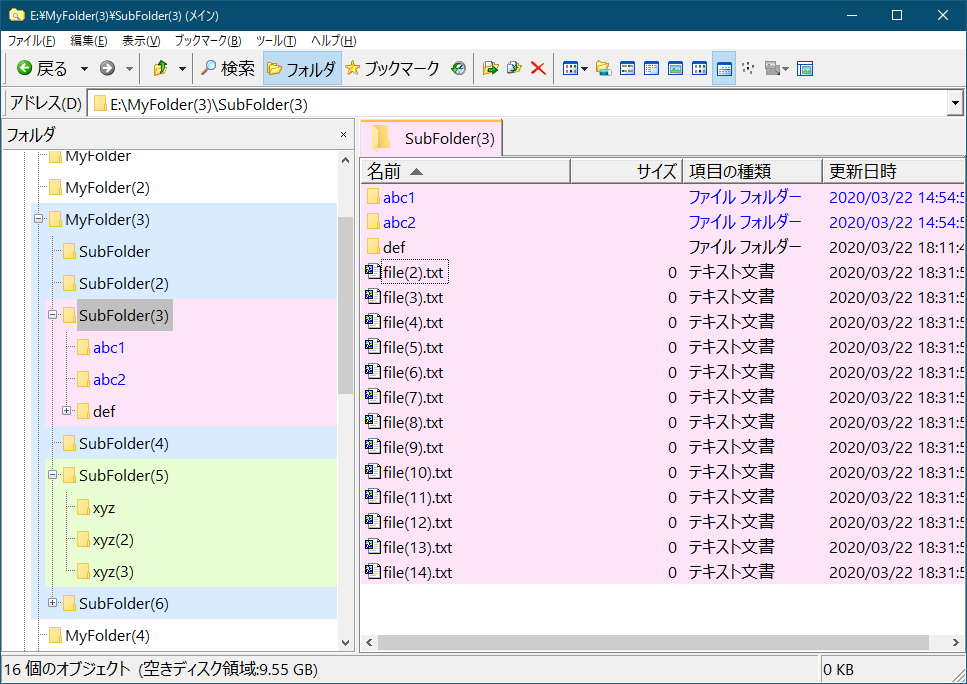Click the red X delete icon
The height and width of the screenshot is (684, 967).
click(x=538, y=69)
